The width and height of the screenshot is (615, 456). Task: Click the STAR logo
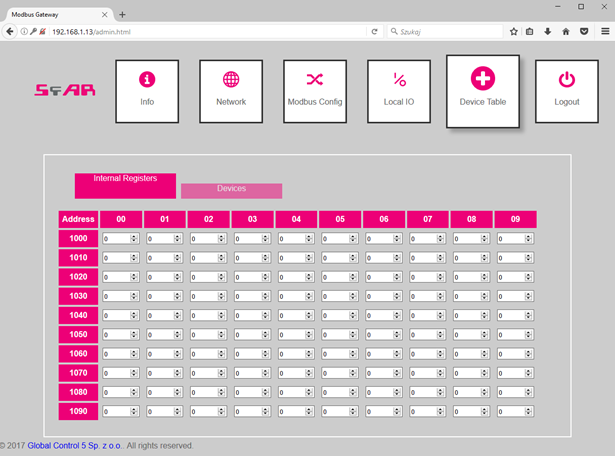[x=65, y=90]
